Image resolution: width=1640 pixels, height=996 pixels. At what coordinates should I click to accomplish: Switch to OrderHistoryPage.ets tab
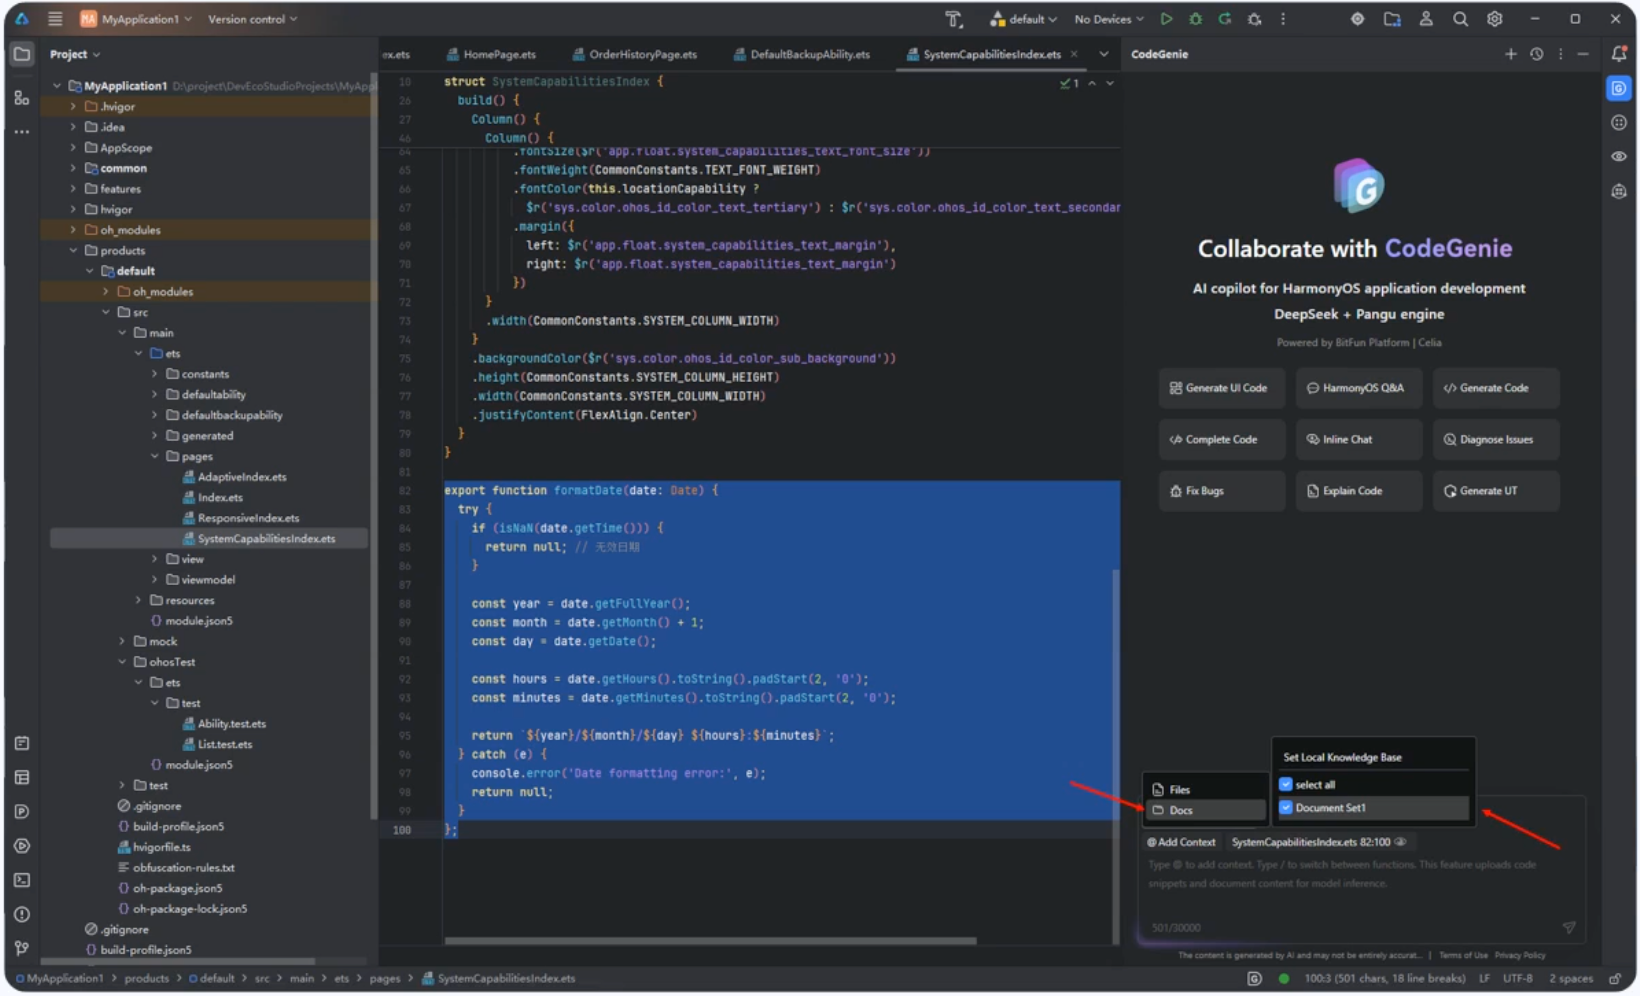coord(634,54)
